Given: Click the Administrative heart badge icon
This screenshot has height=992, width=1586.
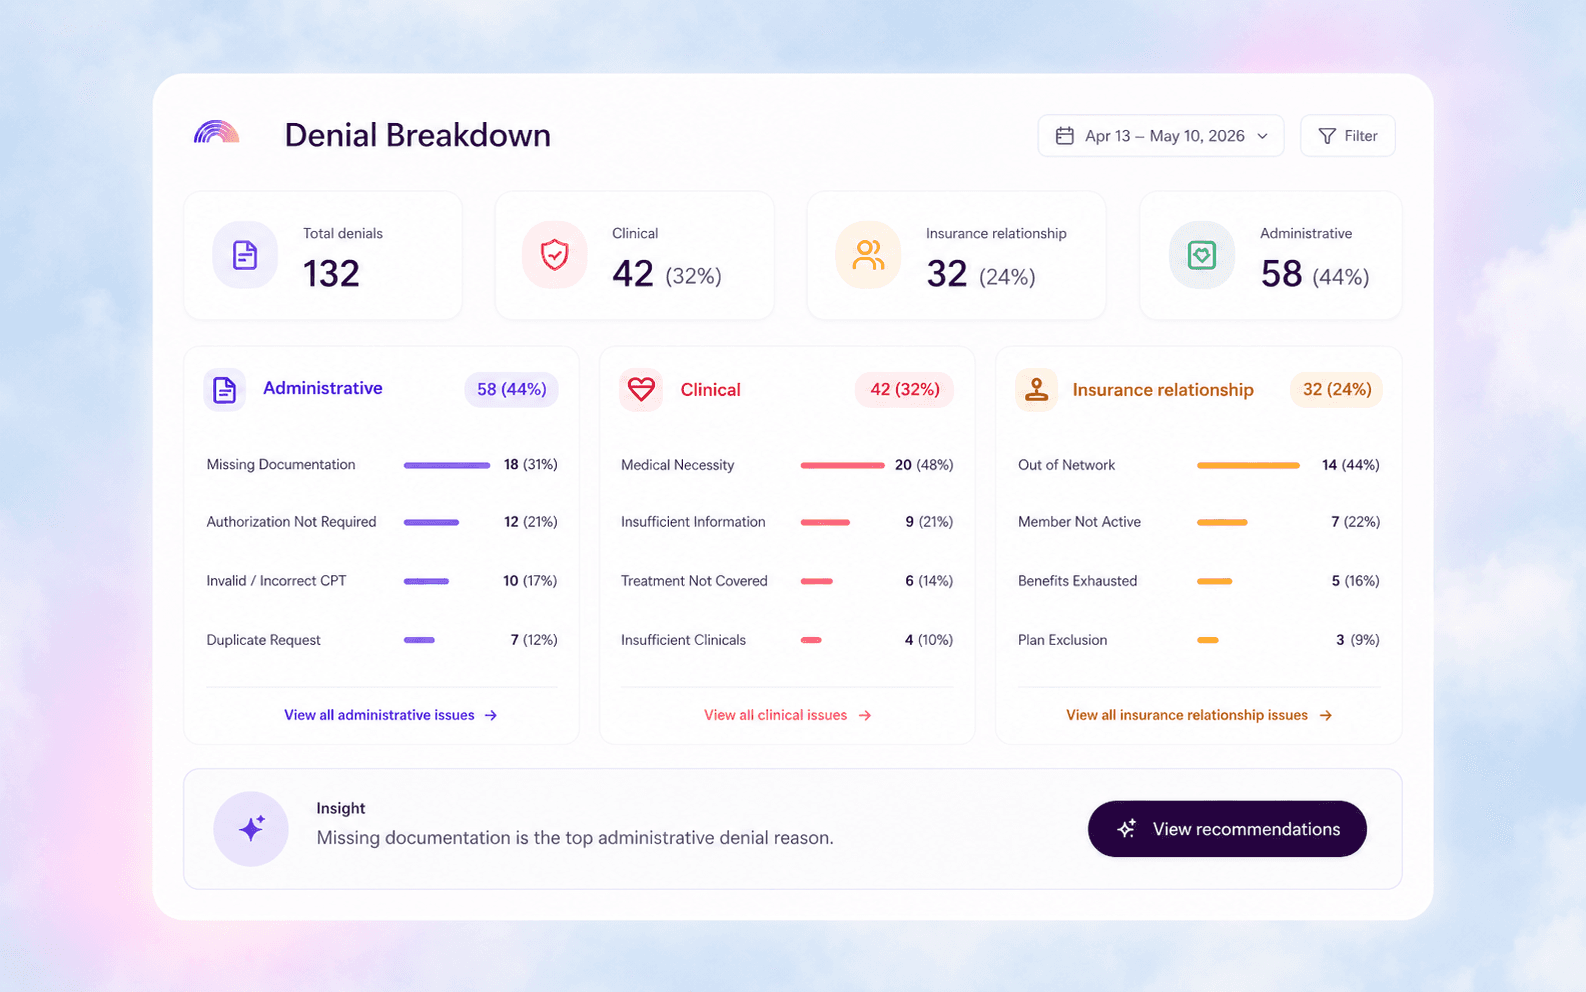Looking at the screenshot, I should [x=1202, y=255].
